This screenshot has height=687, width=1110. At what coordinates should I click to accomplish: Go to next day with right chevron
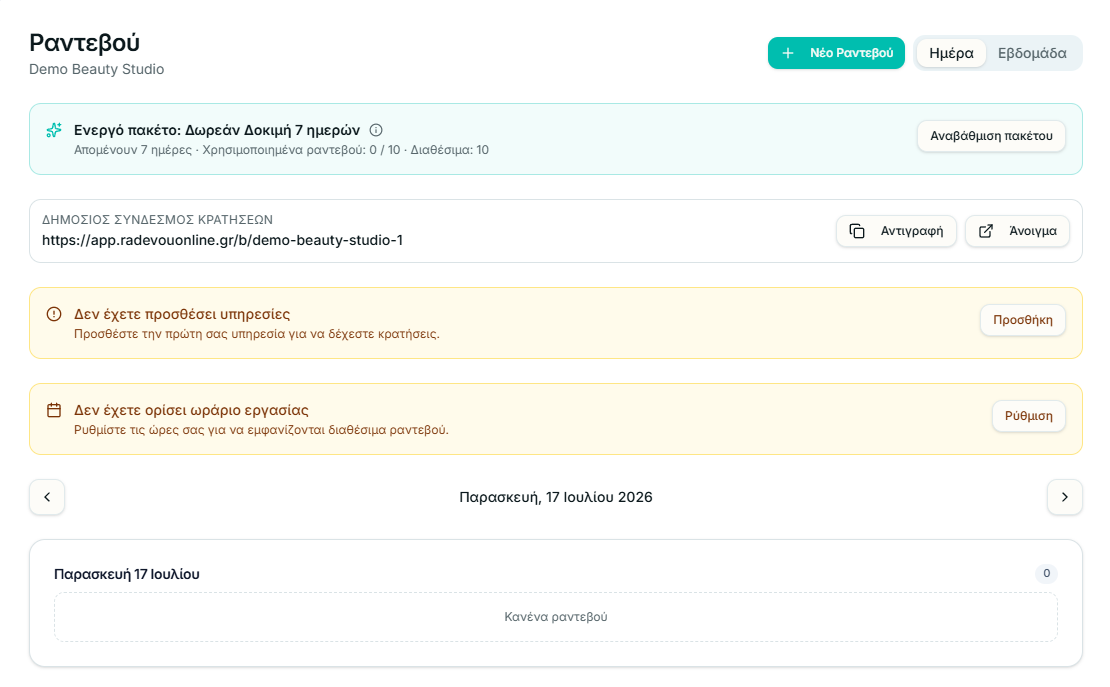click(x=1065, y=497)
